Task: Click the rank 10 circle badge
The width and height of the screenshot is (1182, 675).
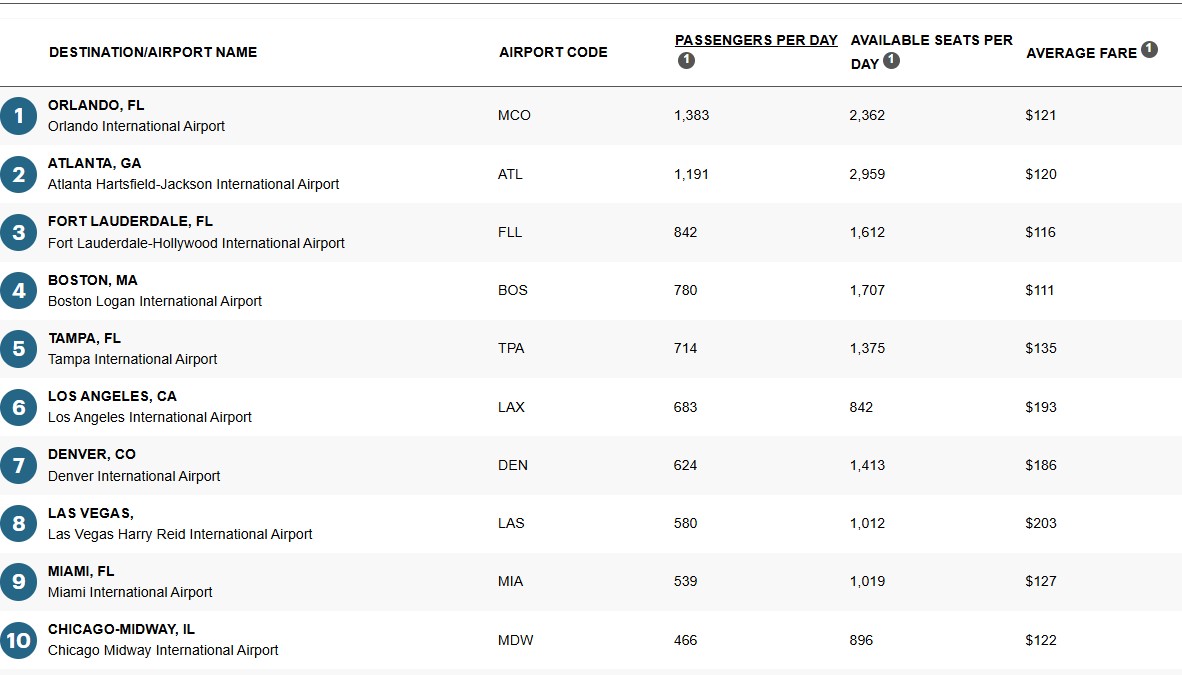Action: coord(18,640)
